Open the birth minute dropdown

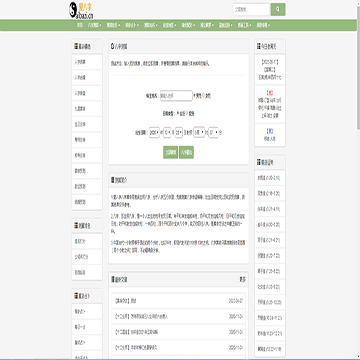[213, 132]
